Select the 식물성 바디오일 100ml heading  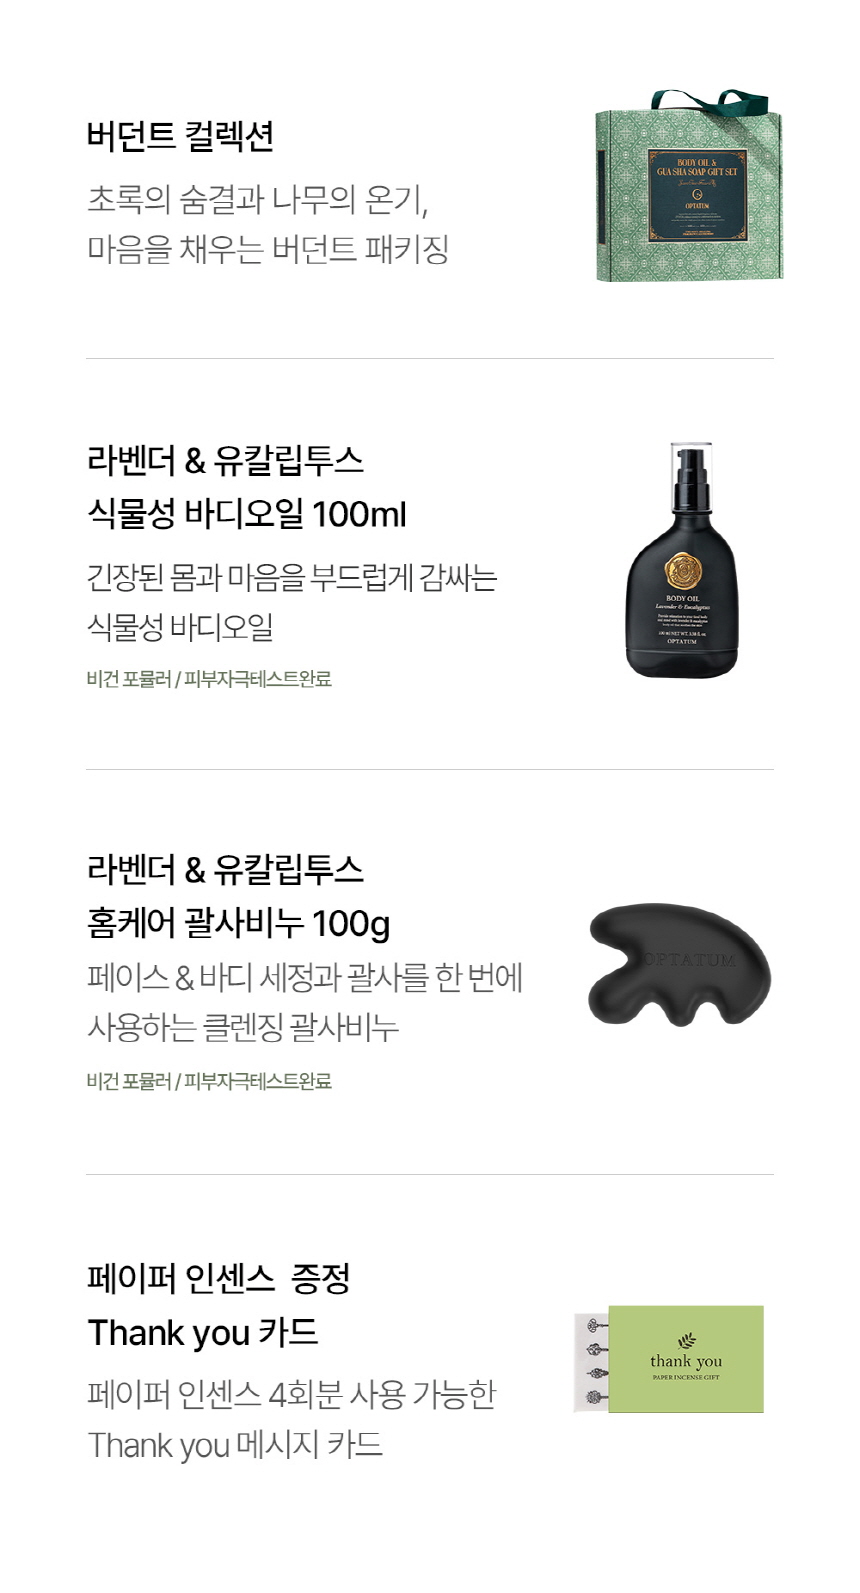pyautogui.click(x=246, y=514)
